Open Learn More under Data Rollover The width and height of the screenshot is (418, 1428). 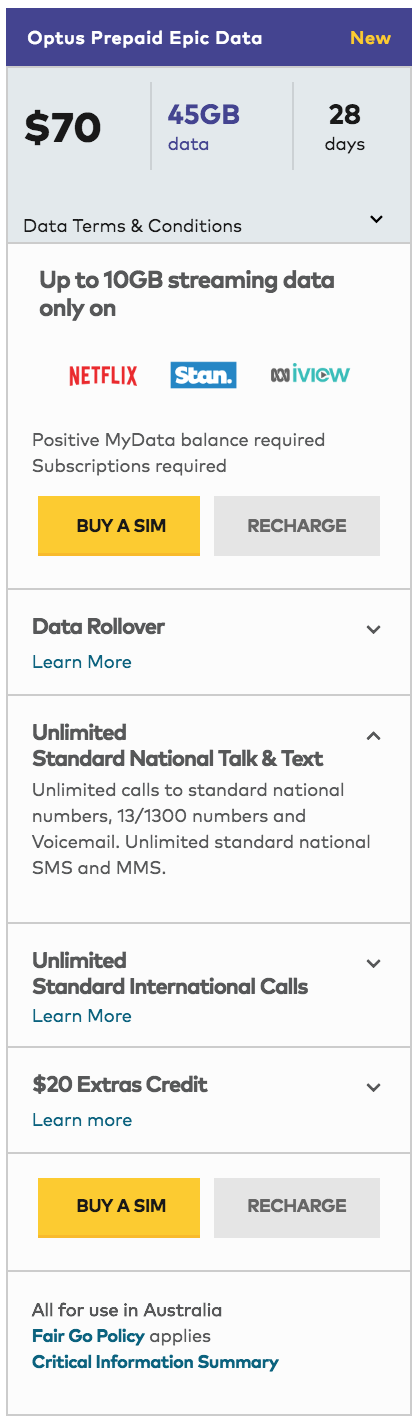pyautogui.click(x=82, y=662)
